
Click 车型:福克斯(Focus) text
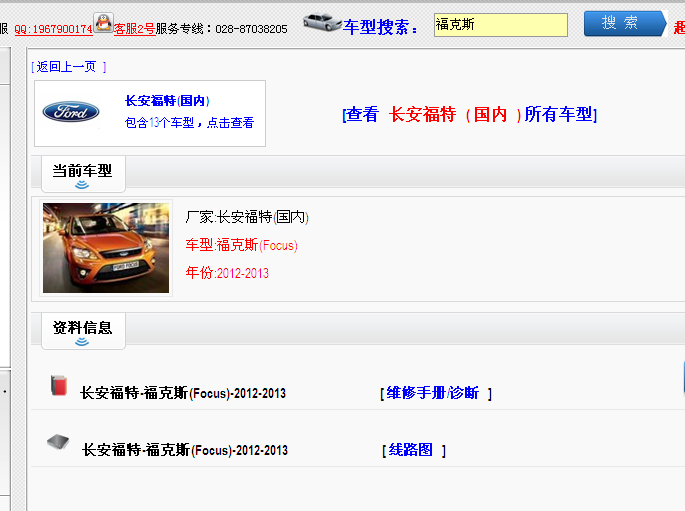pos(242,245)
